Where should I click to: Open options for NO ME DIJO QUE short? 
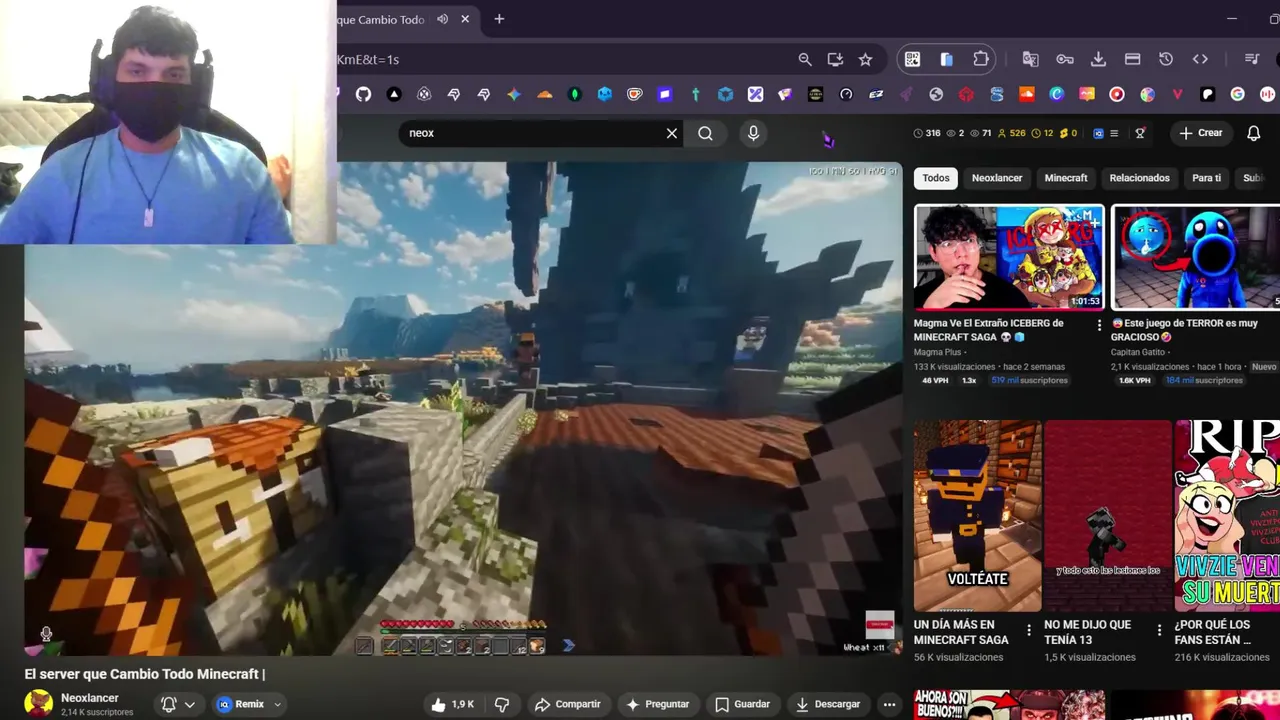[1159, 631]
